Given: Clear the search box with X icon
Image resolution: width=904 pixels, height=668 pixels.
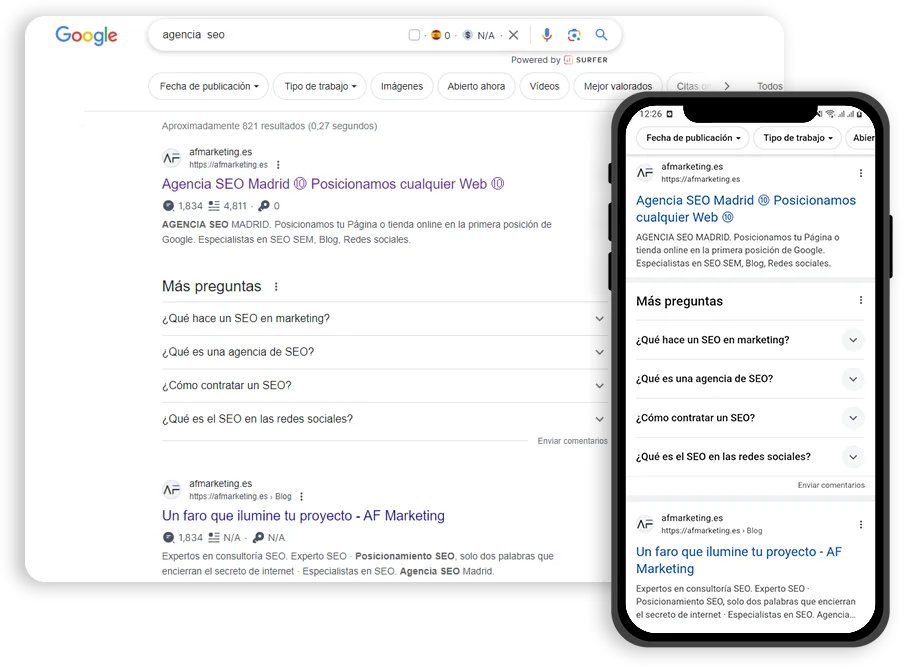Looking at the screenshot, I should [513, 35].
